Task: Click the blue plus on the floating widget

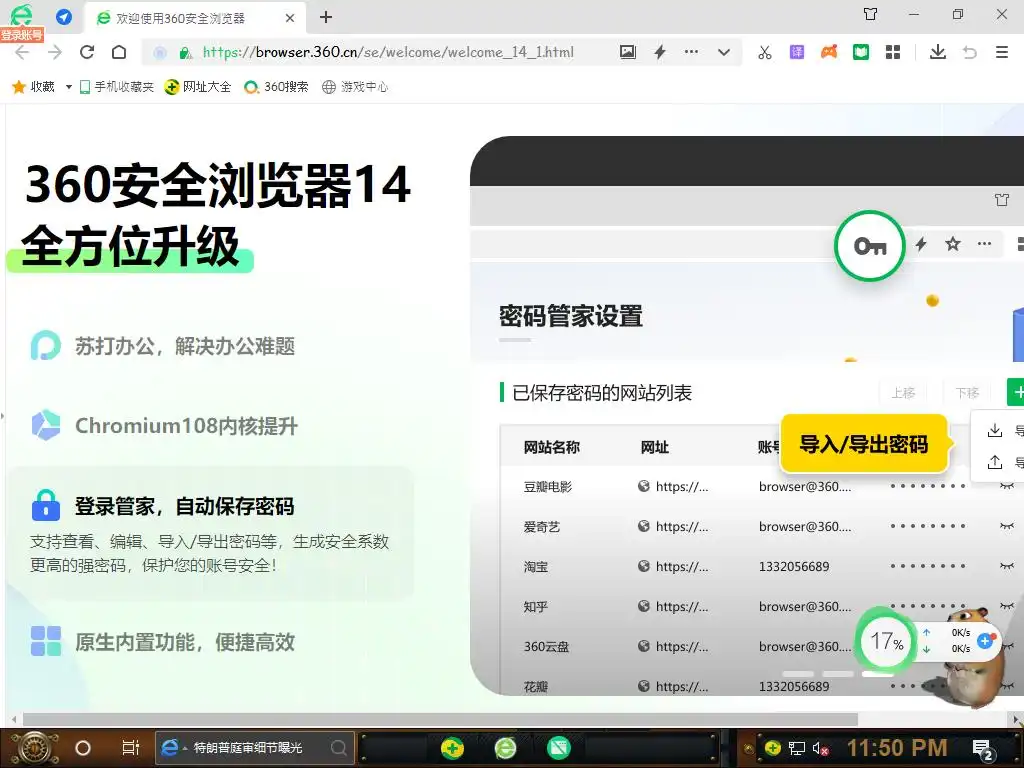Action: 985,641
